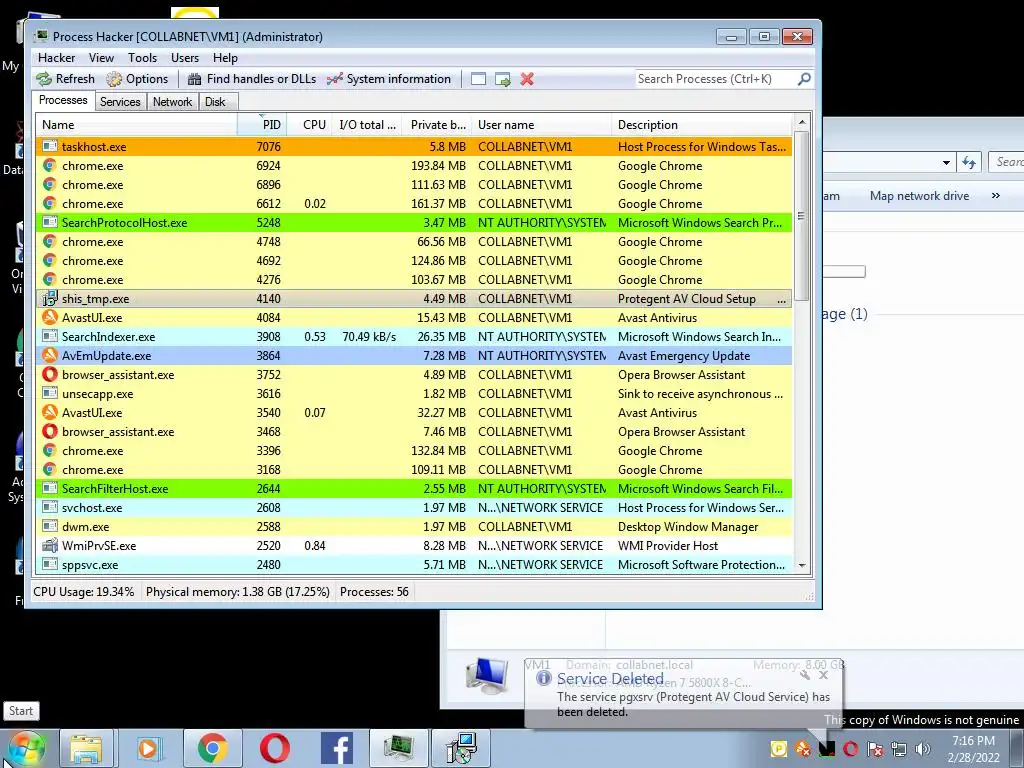Viewport: 1024px width, 768px height.
Task: Click the search magnifier icon
Action: (804, 79)
